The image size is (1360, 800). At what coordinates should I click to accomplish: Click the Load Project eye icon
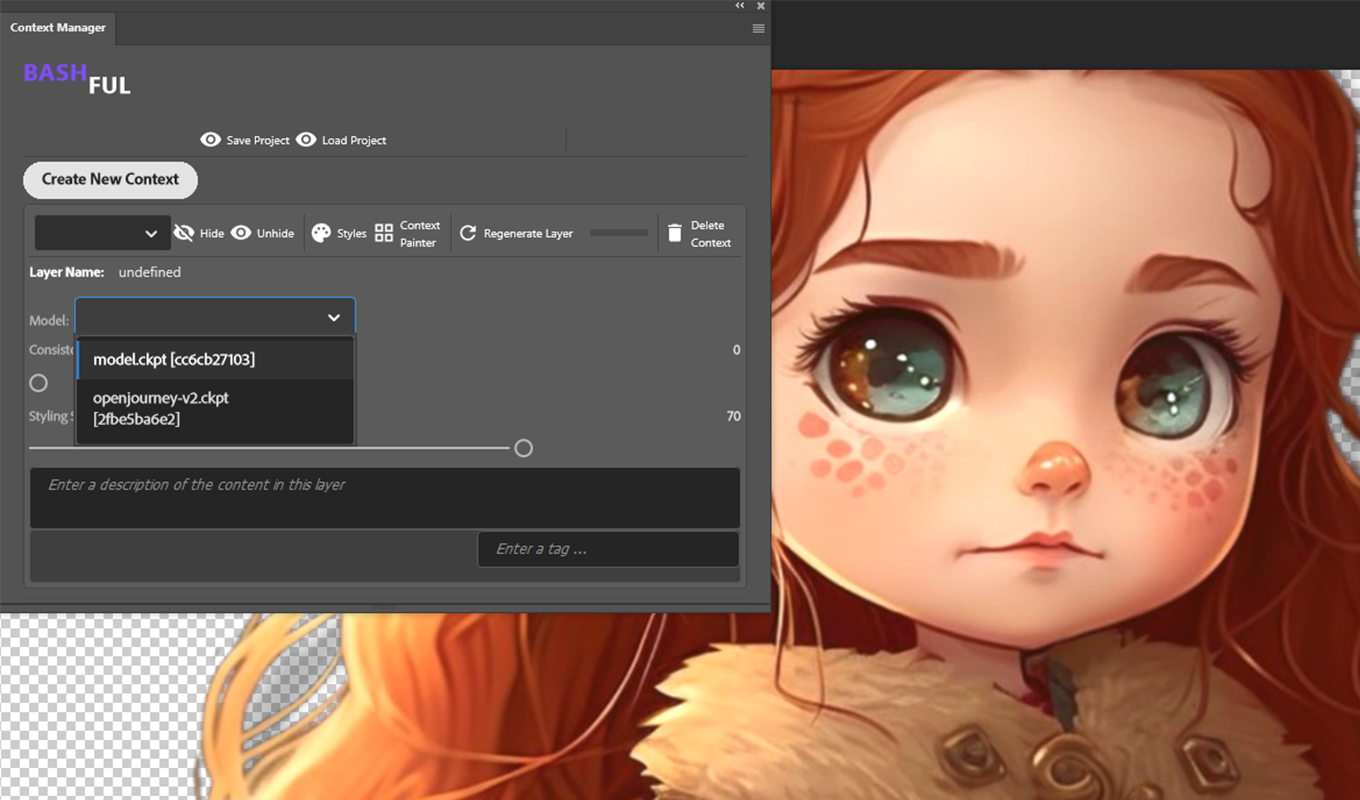tap(306, 140)
